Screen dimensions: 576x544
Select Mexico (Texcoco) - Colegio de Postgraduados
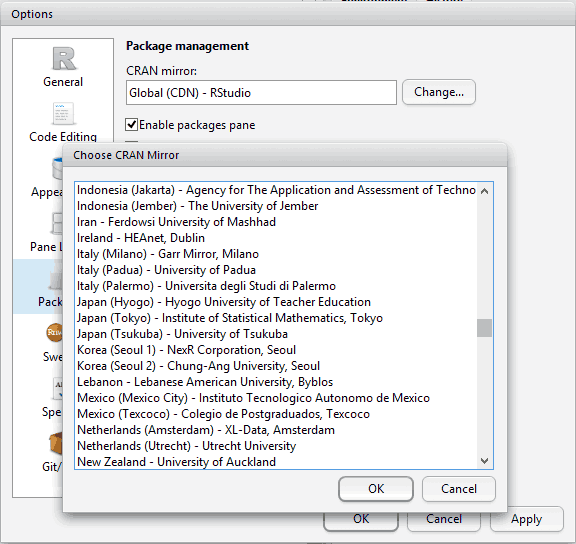(276, 414)
